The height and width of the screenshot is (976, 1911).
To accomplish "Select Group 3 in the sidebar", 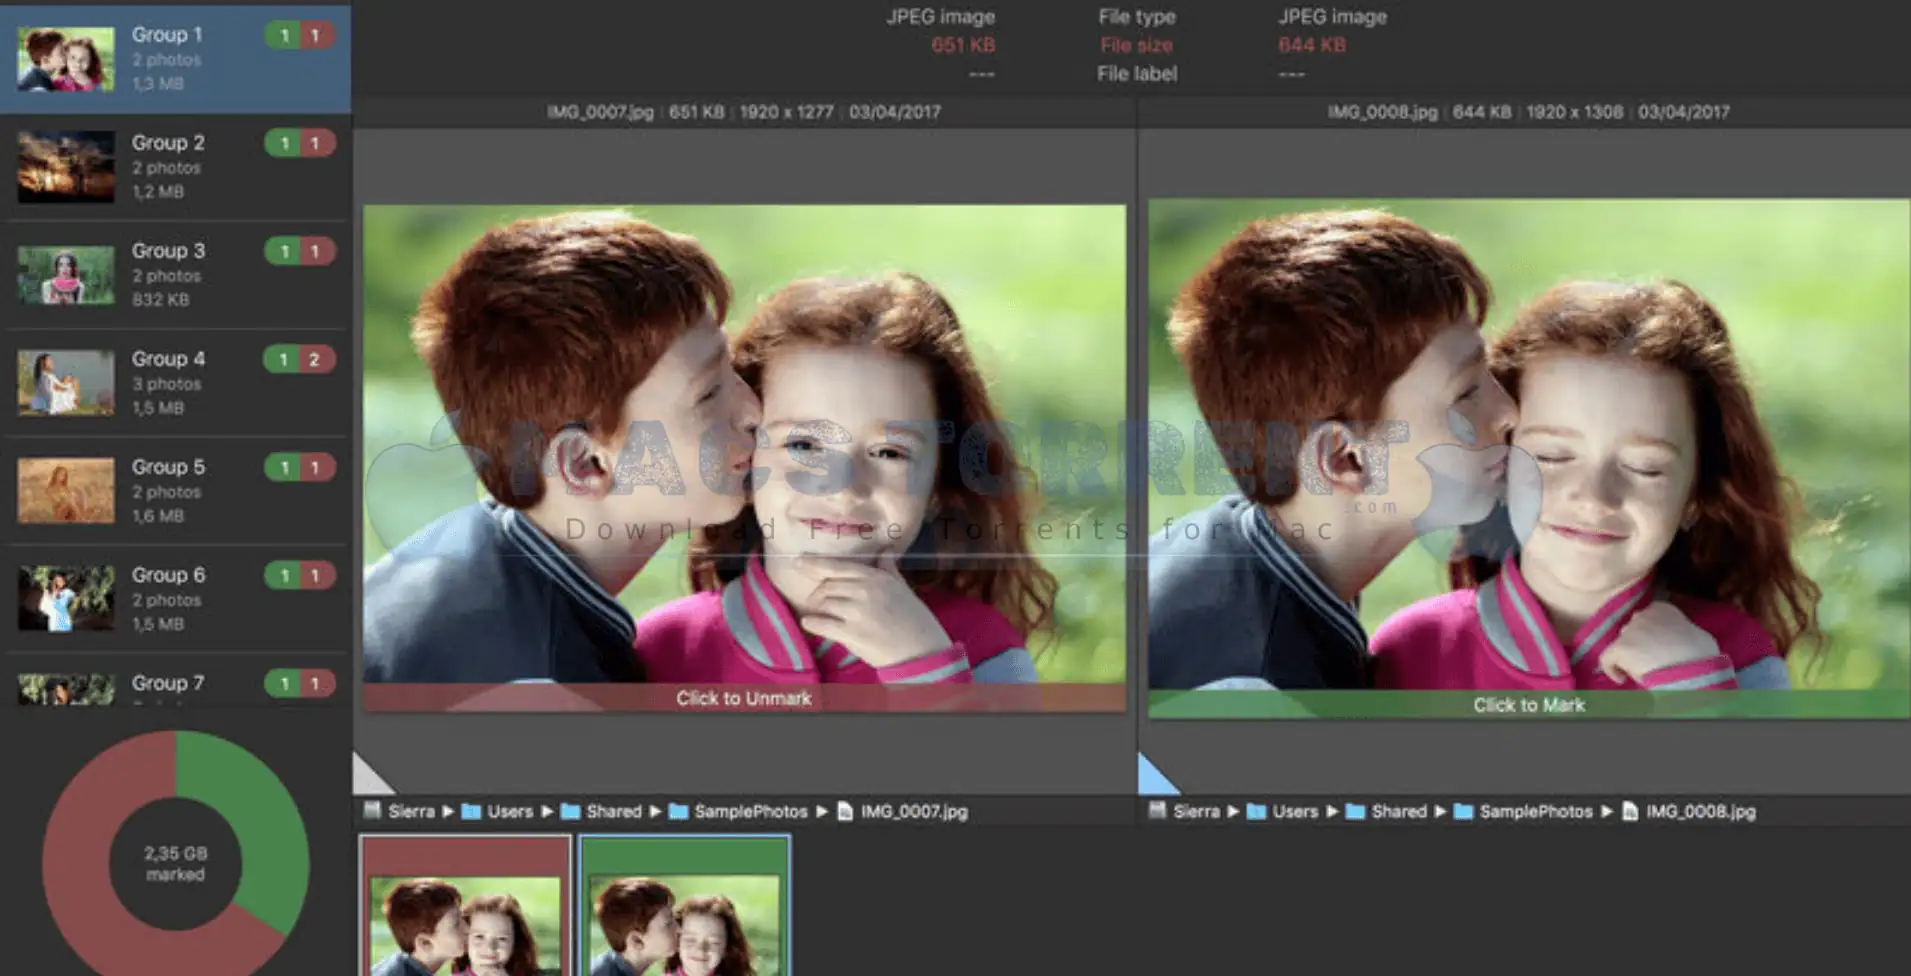I will [175, 275].
